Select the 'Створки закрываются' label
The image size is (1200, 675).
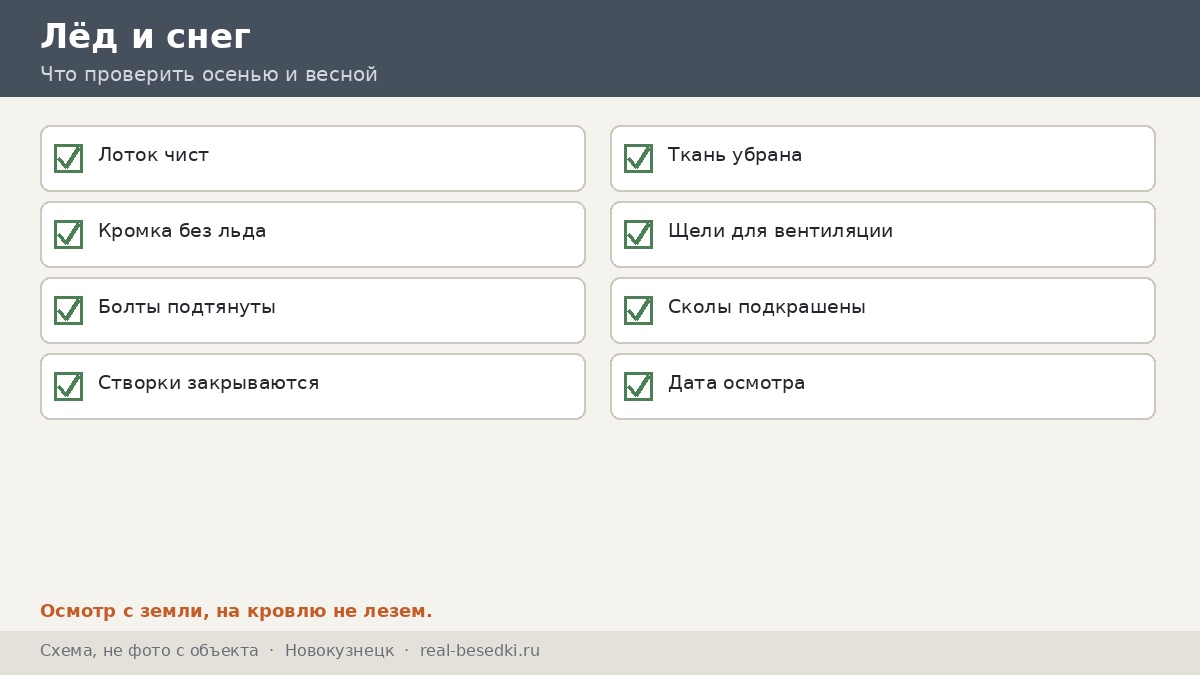(208, 383)
